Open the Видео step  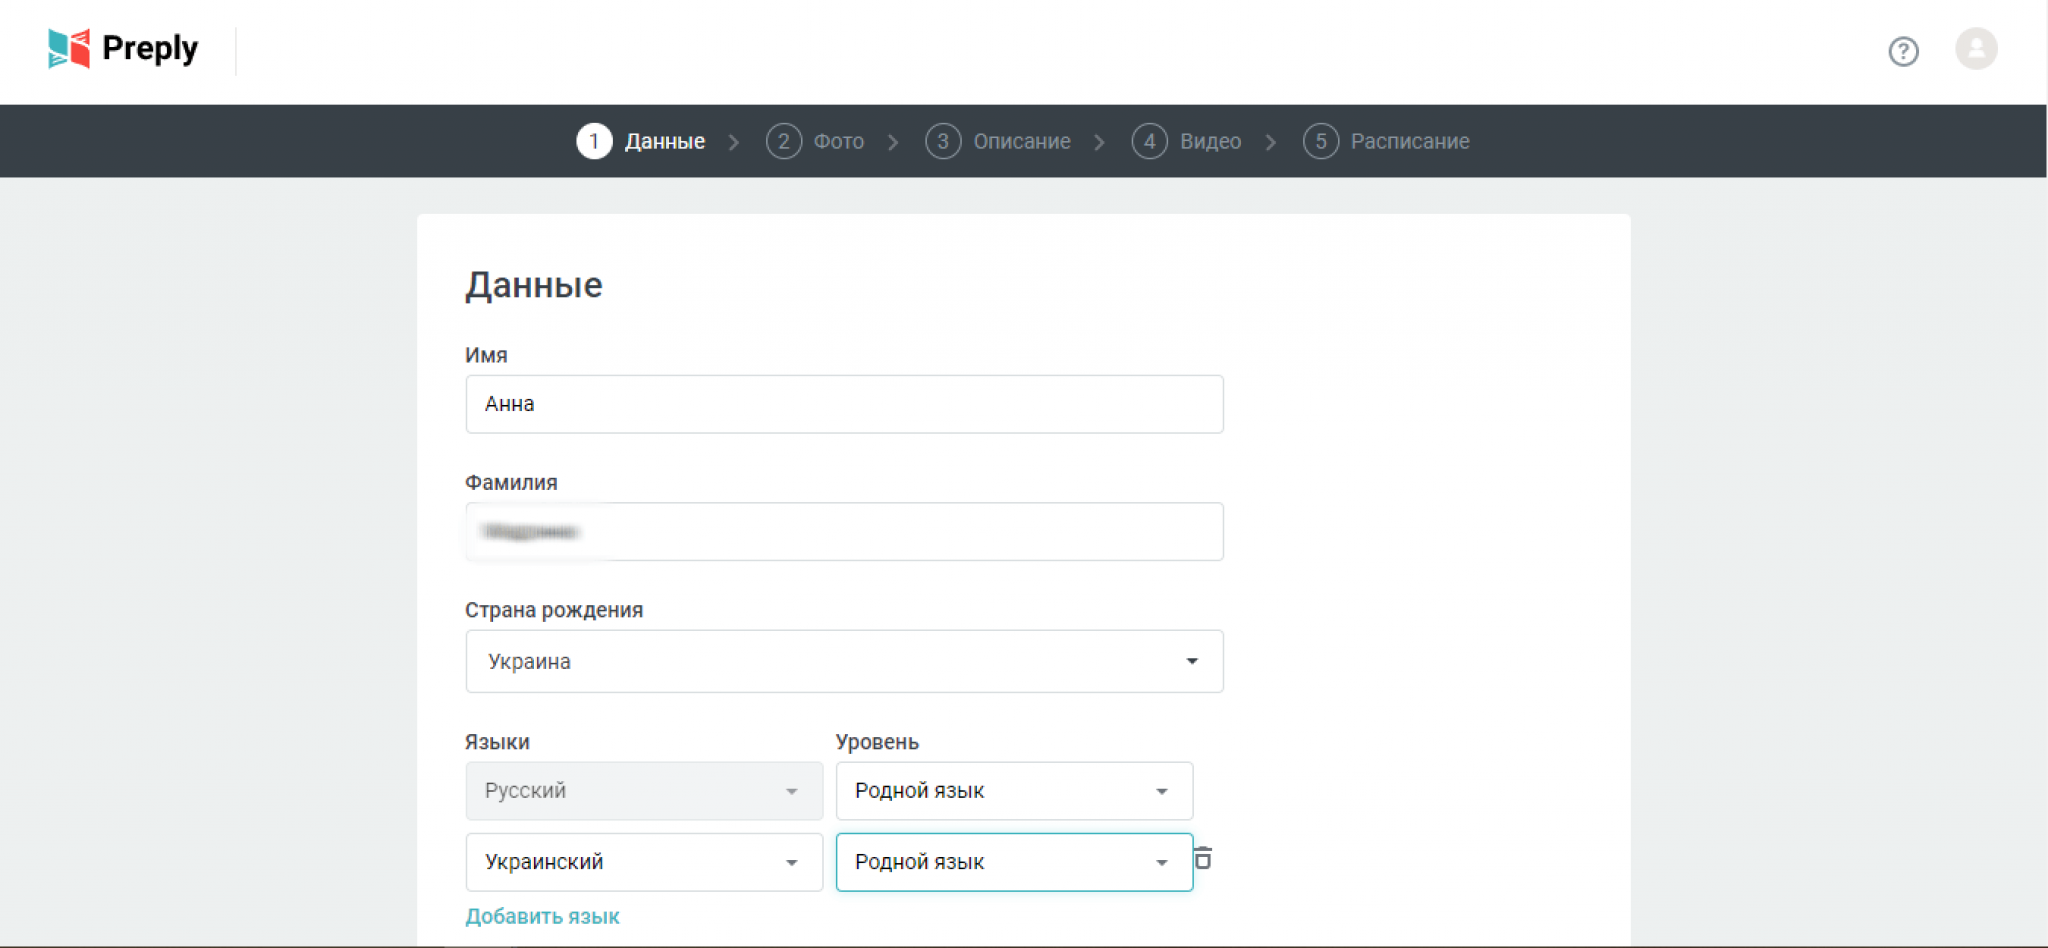coord(1210,141)
